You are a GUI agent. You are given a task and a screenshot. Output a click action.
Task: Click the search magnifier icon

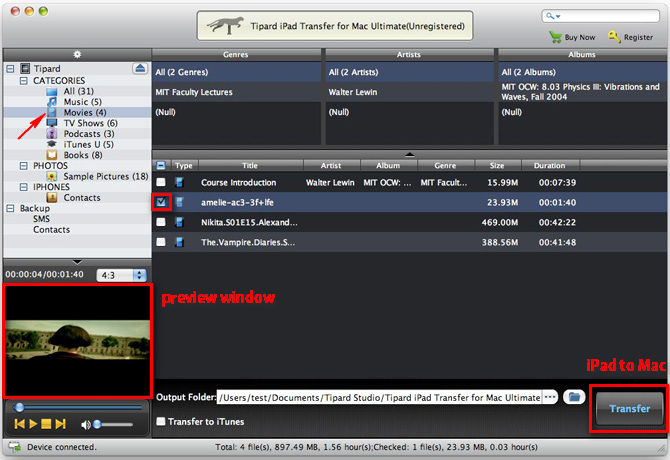click(x=550, y=16)
